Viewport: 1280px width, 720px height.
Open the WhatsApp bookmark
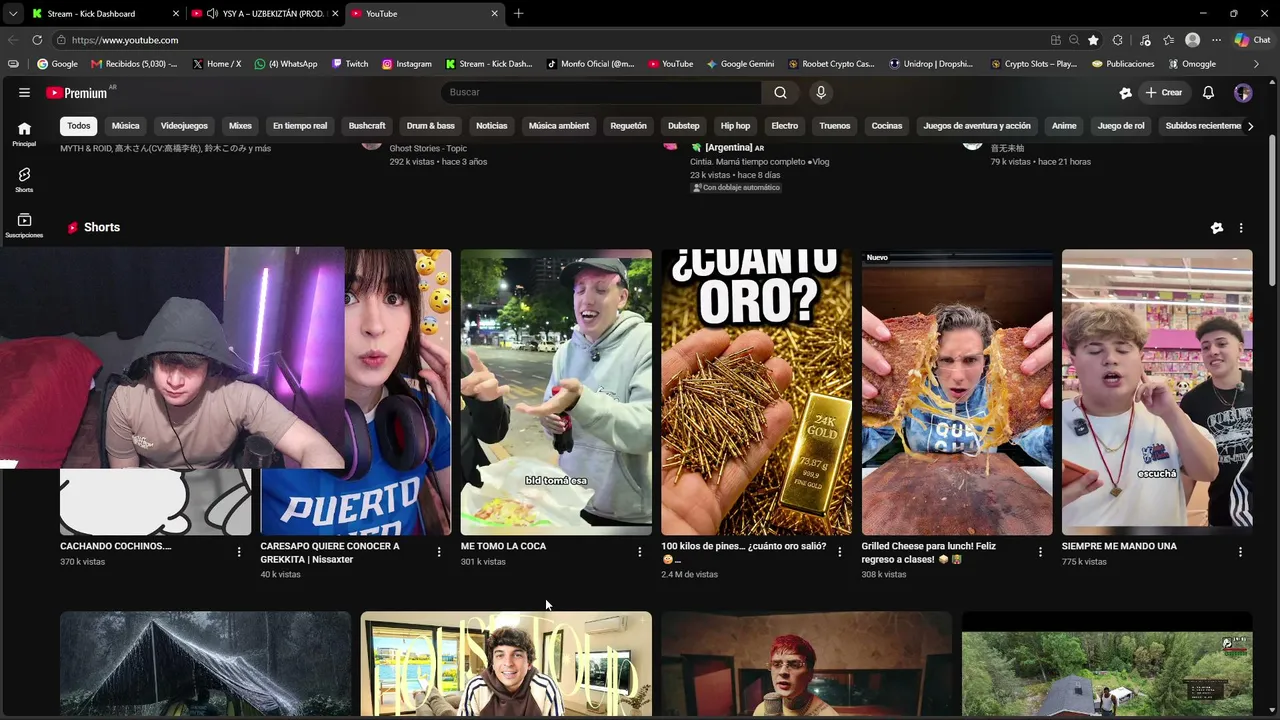(286, 64)
